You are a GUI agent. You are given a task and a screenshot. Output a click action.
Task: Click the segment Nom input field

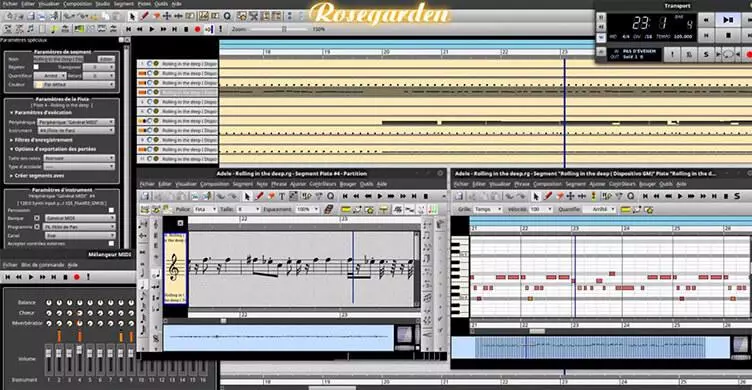59,59
